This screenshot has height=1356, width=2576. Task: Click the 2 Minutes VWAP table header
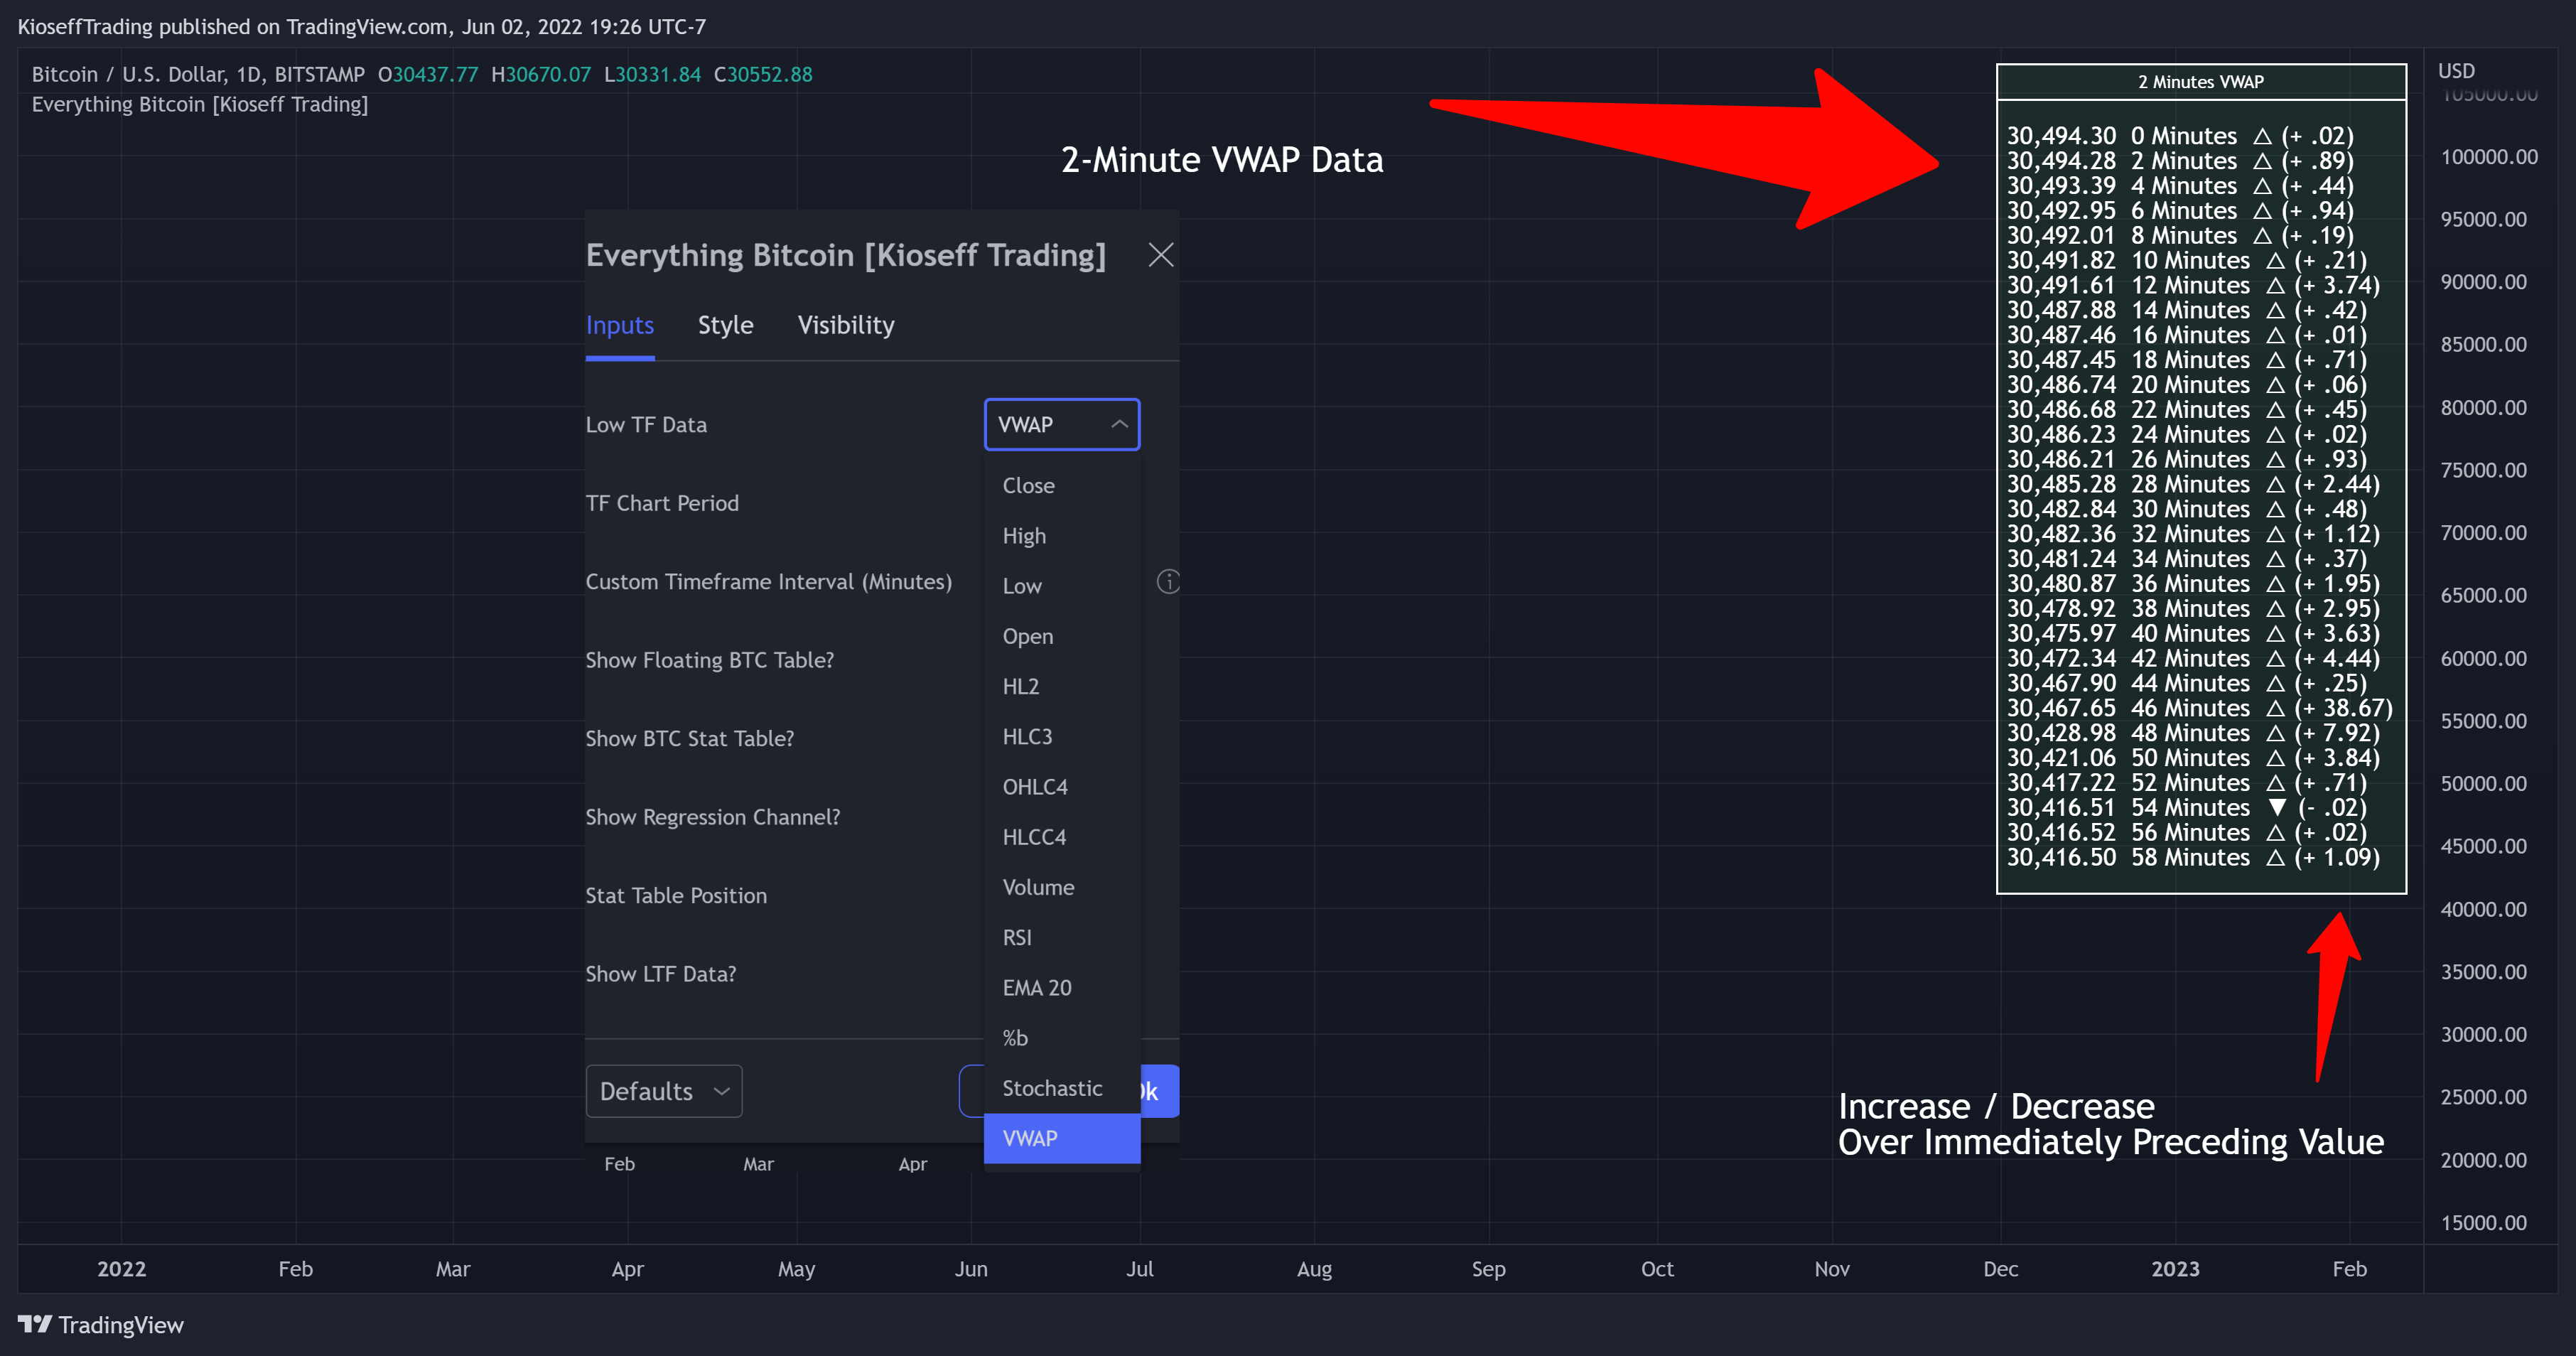tap(2200, 82)
